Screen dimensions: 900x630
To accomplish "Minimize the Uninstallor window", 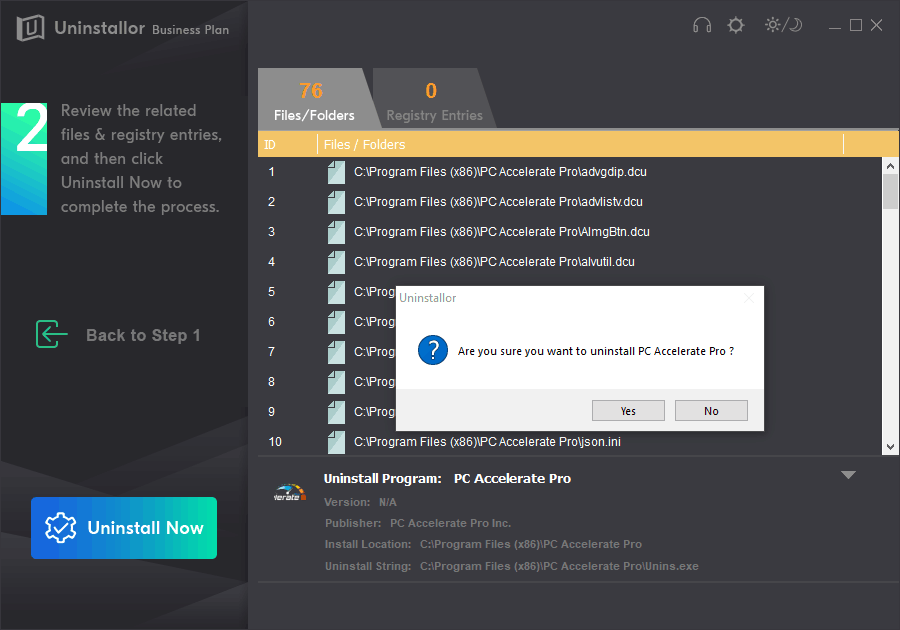I will (x=835, y=26).
